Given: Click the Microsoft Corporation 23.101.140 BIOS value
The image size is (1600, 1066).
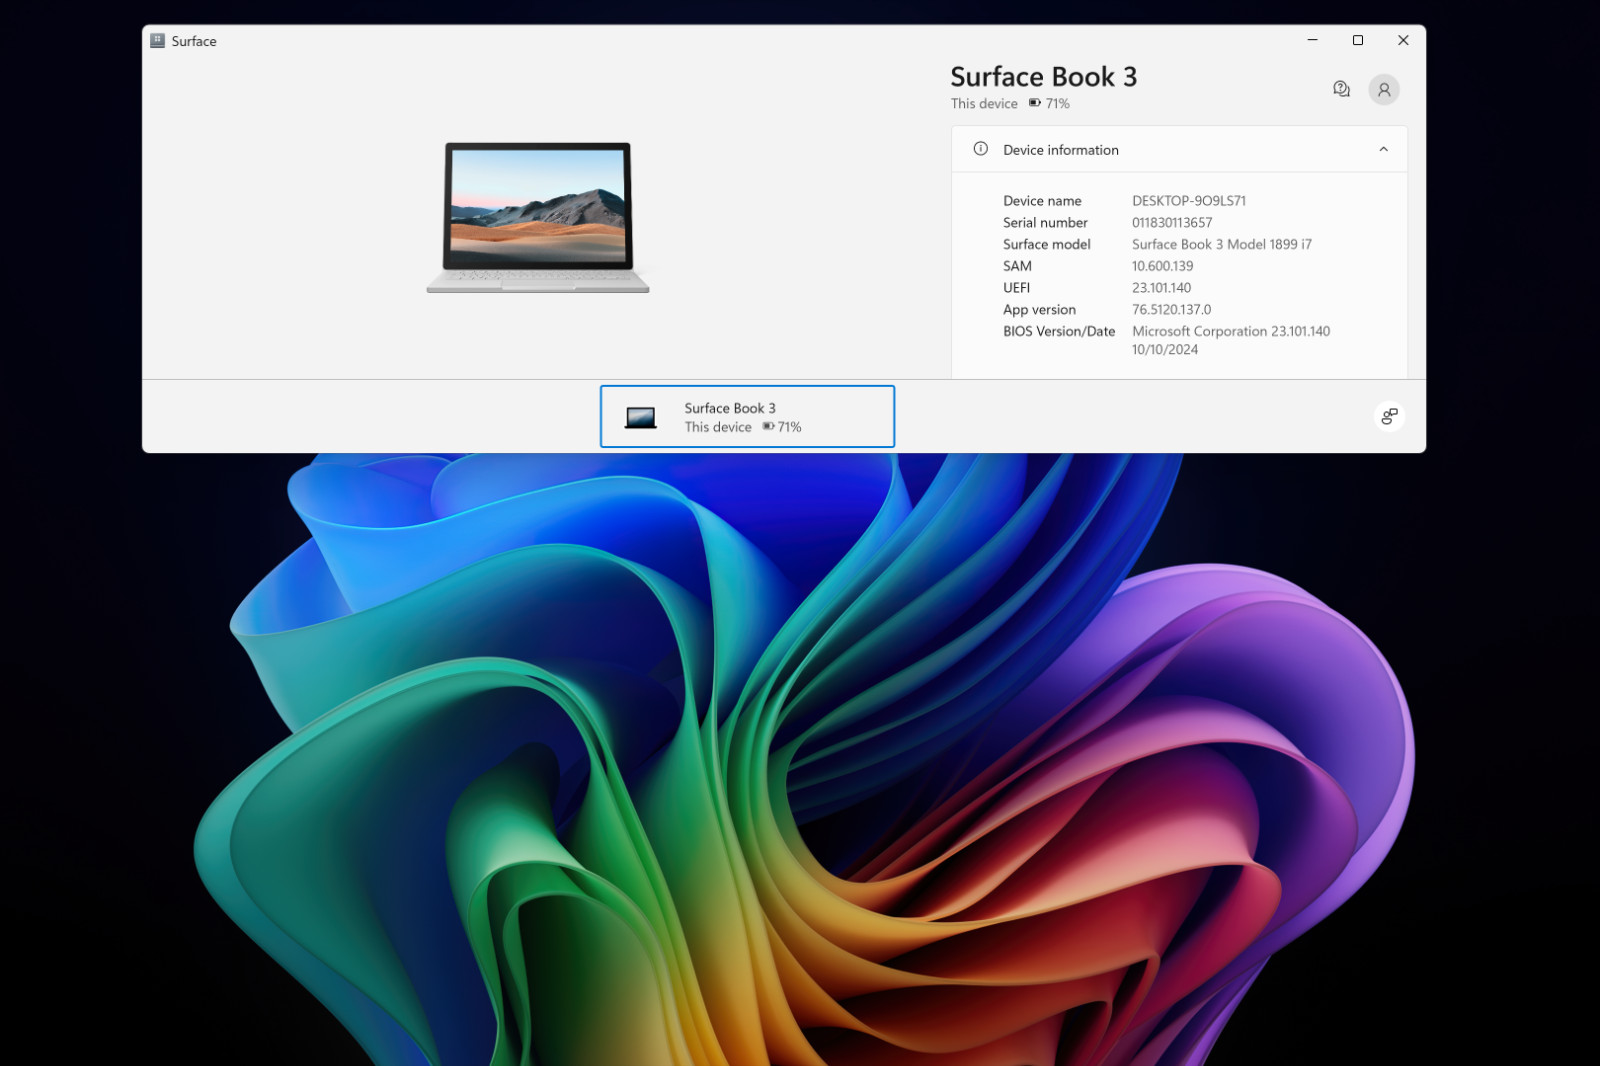Looking at the screenshot, I should (1231, 331).
